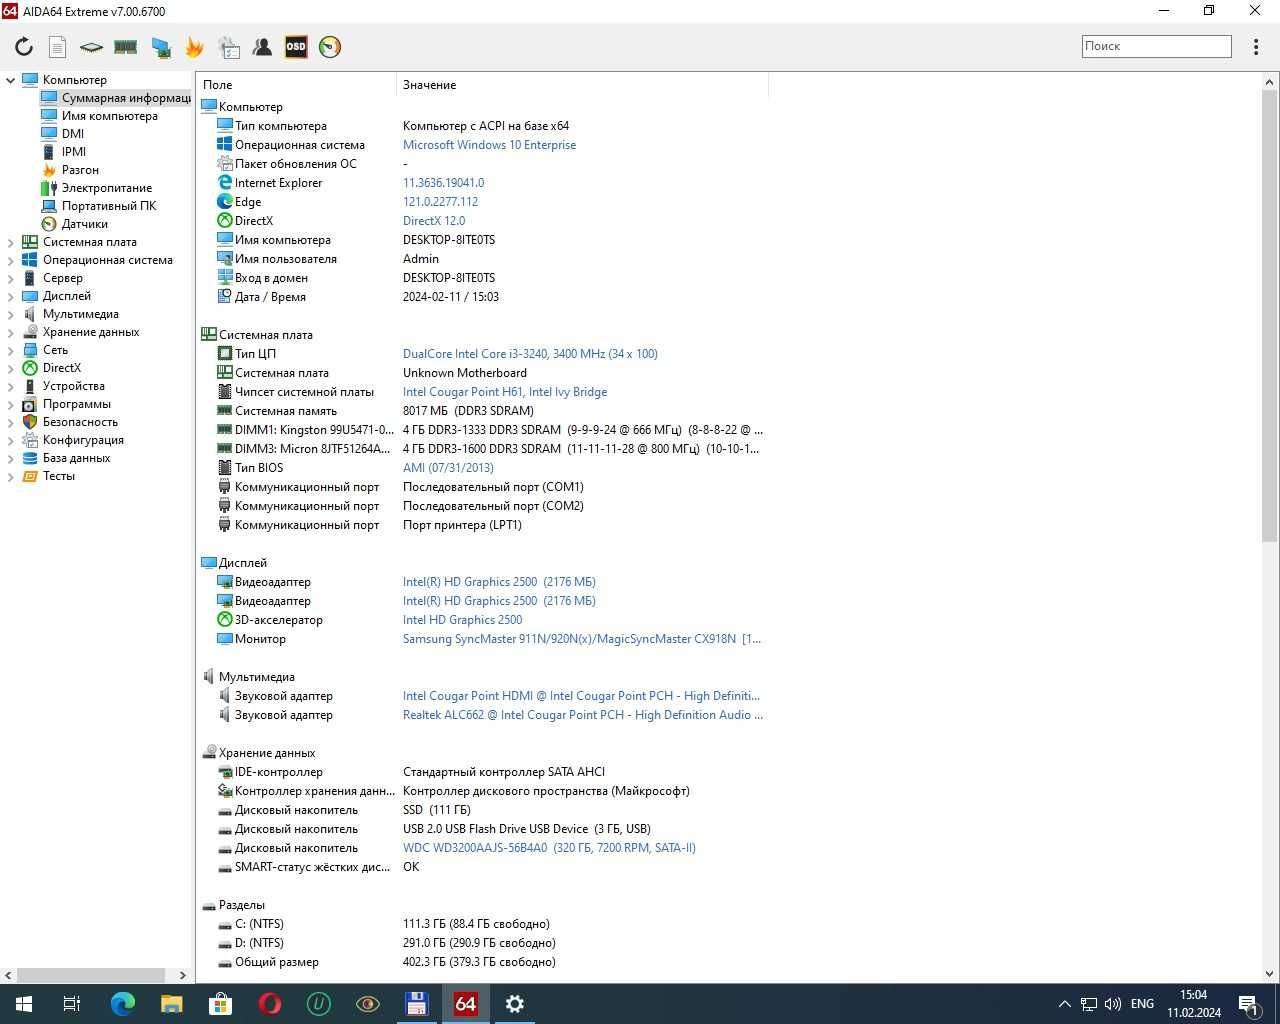1280x1024 pixels.
Task: Launch the flame stability test icon
Action: coord(194,47)
